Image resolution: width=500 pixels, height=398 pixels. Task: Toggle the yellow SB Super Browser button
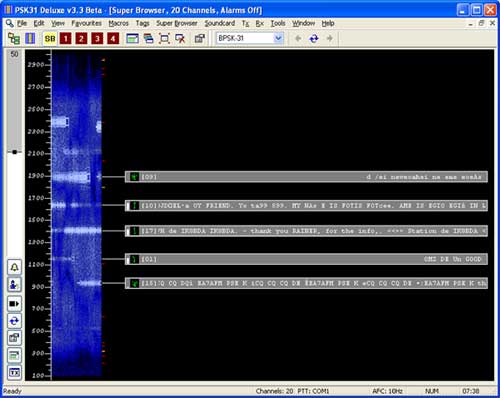tap(50, 39)
